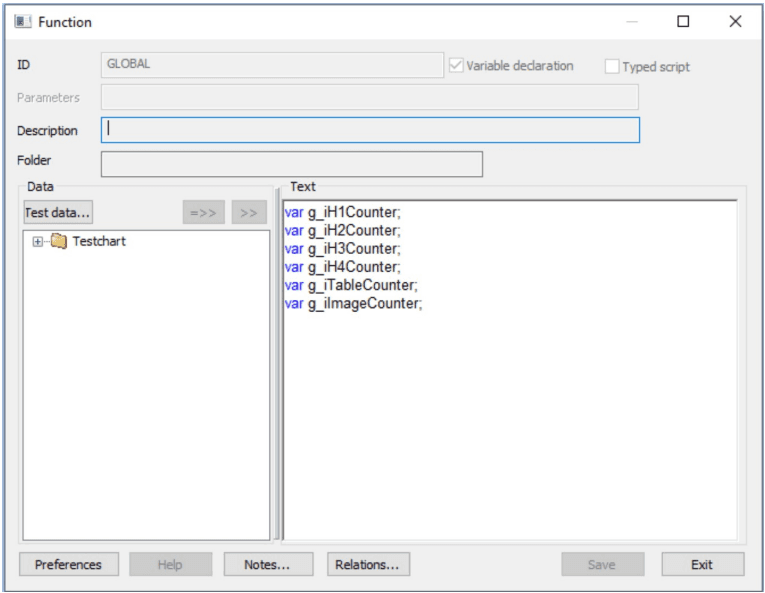Click the Help button

(x=170, y=564)
